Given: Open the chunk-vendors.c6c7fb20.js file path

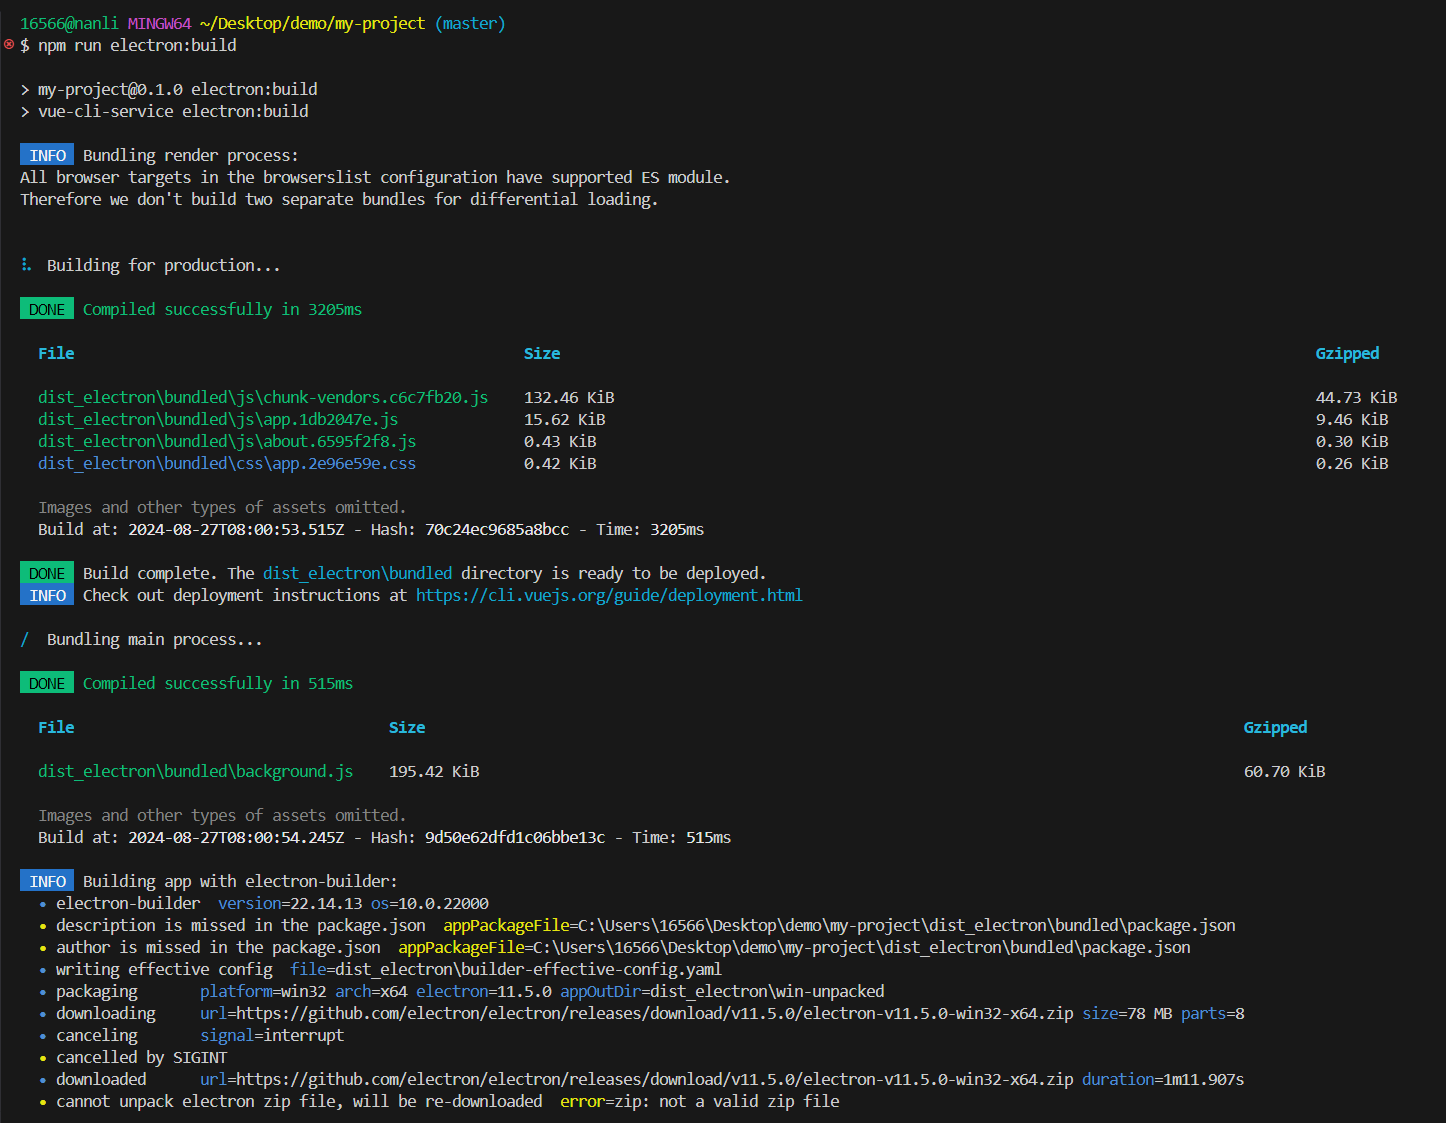Looking at the screenshot, I should [263, 397].
